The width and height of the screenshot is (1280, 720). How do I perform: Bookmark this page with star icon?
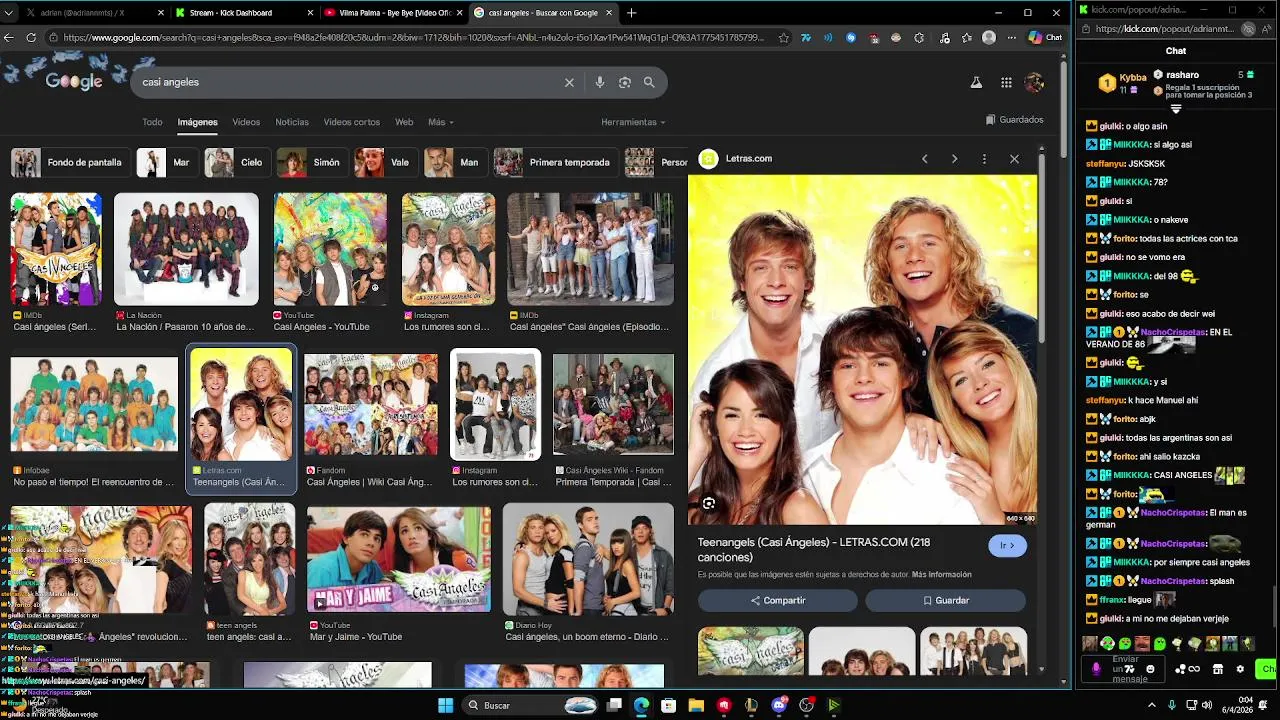point(783,38)
